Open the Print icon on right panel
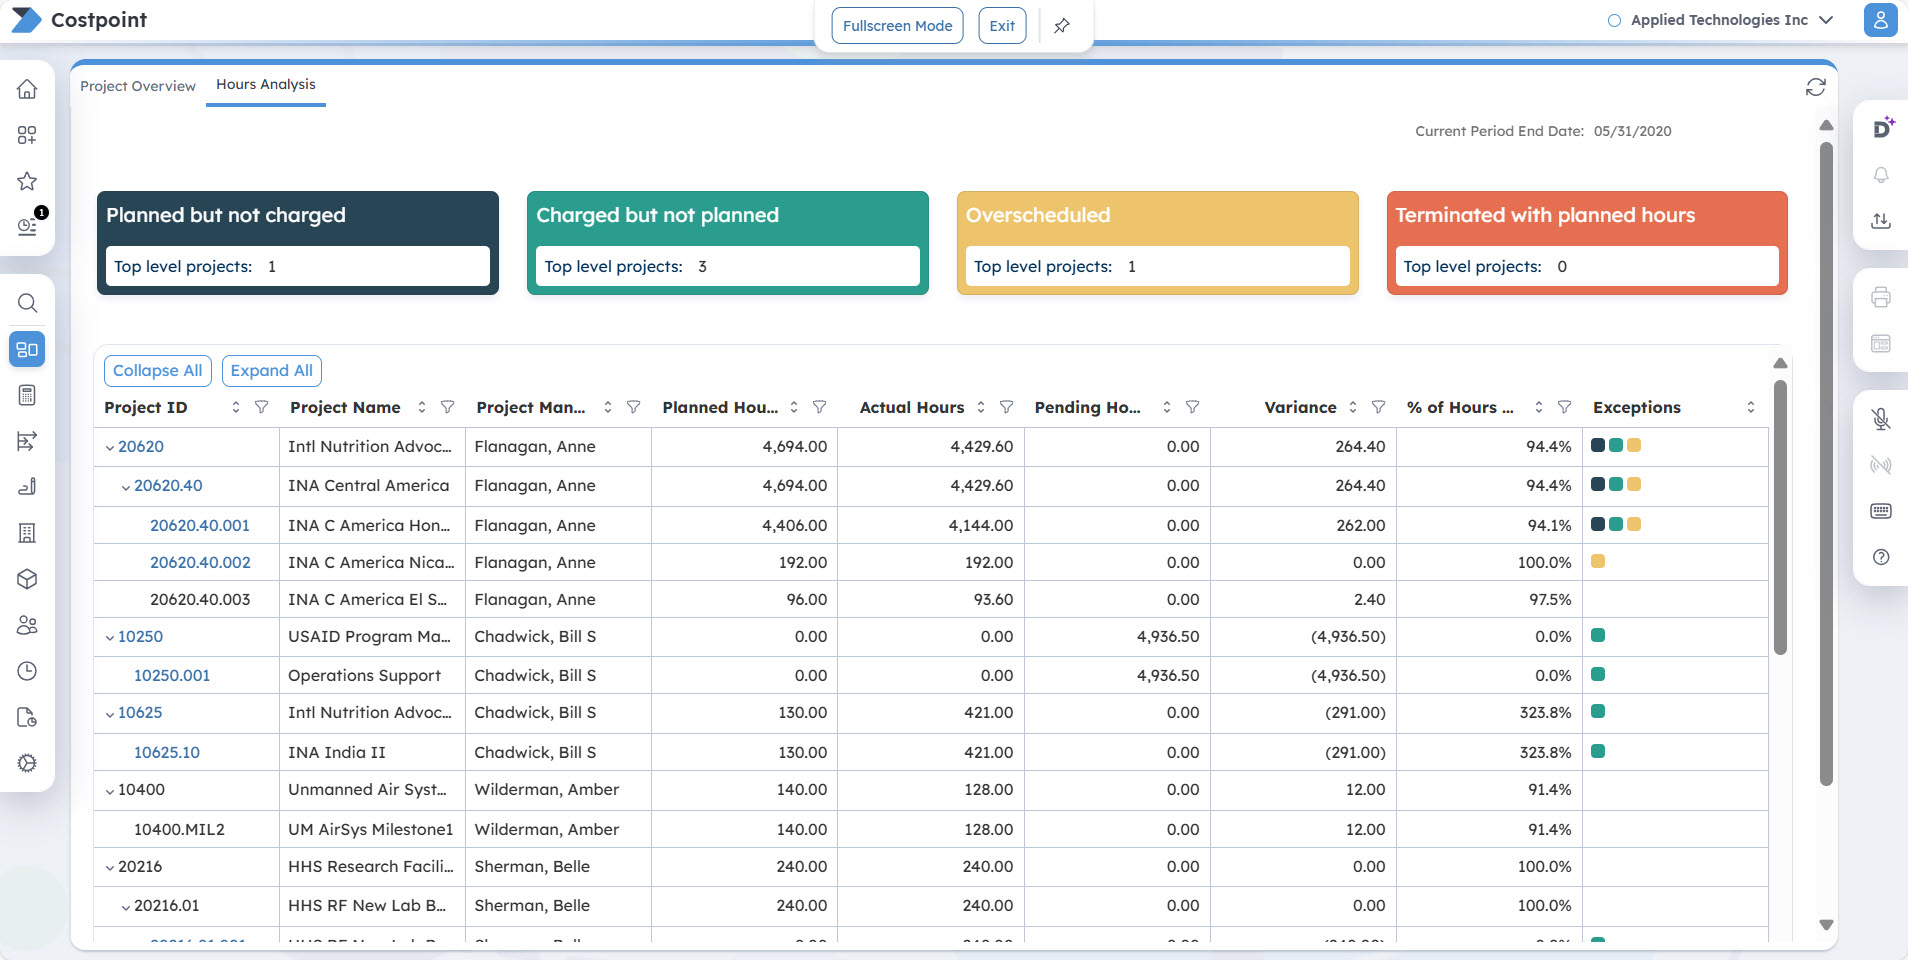 tap(1880, 297)
